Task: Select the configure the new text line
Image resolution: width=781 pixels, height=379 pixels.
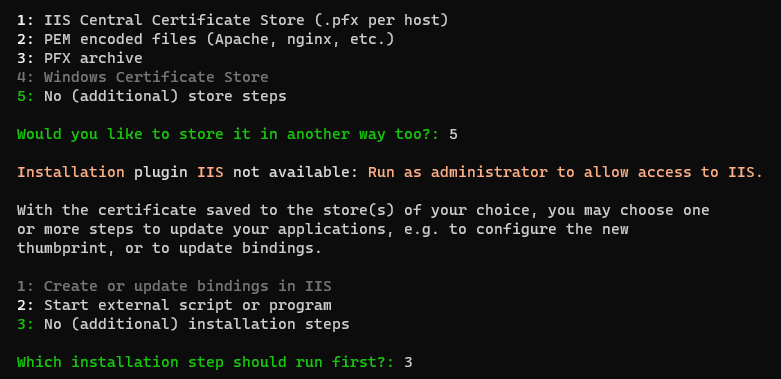Action: click(x=323, y=230)
